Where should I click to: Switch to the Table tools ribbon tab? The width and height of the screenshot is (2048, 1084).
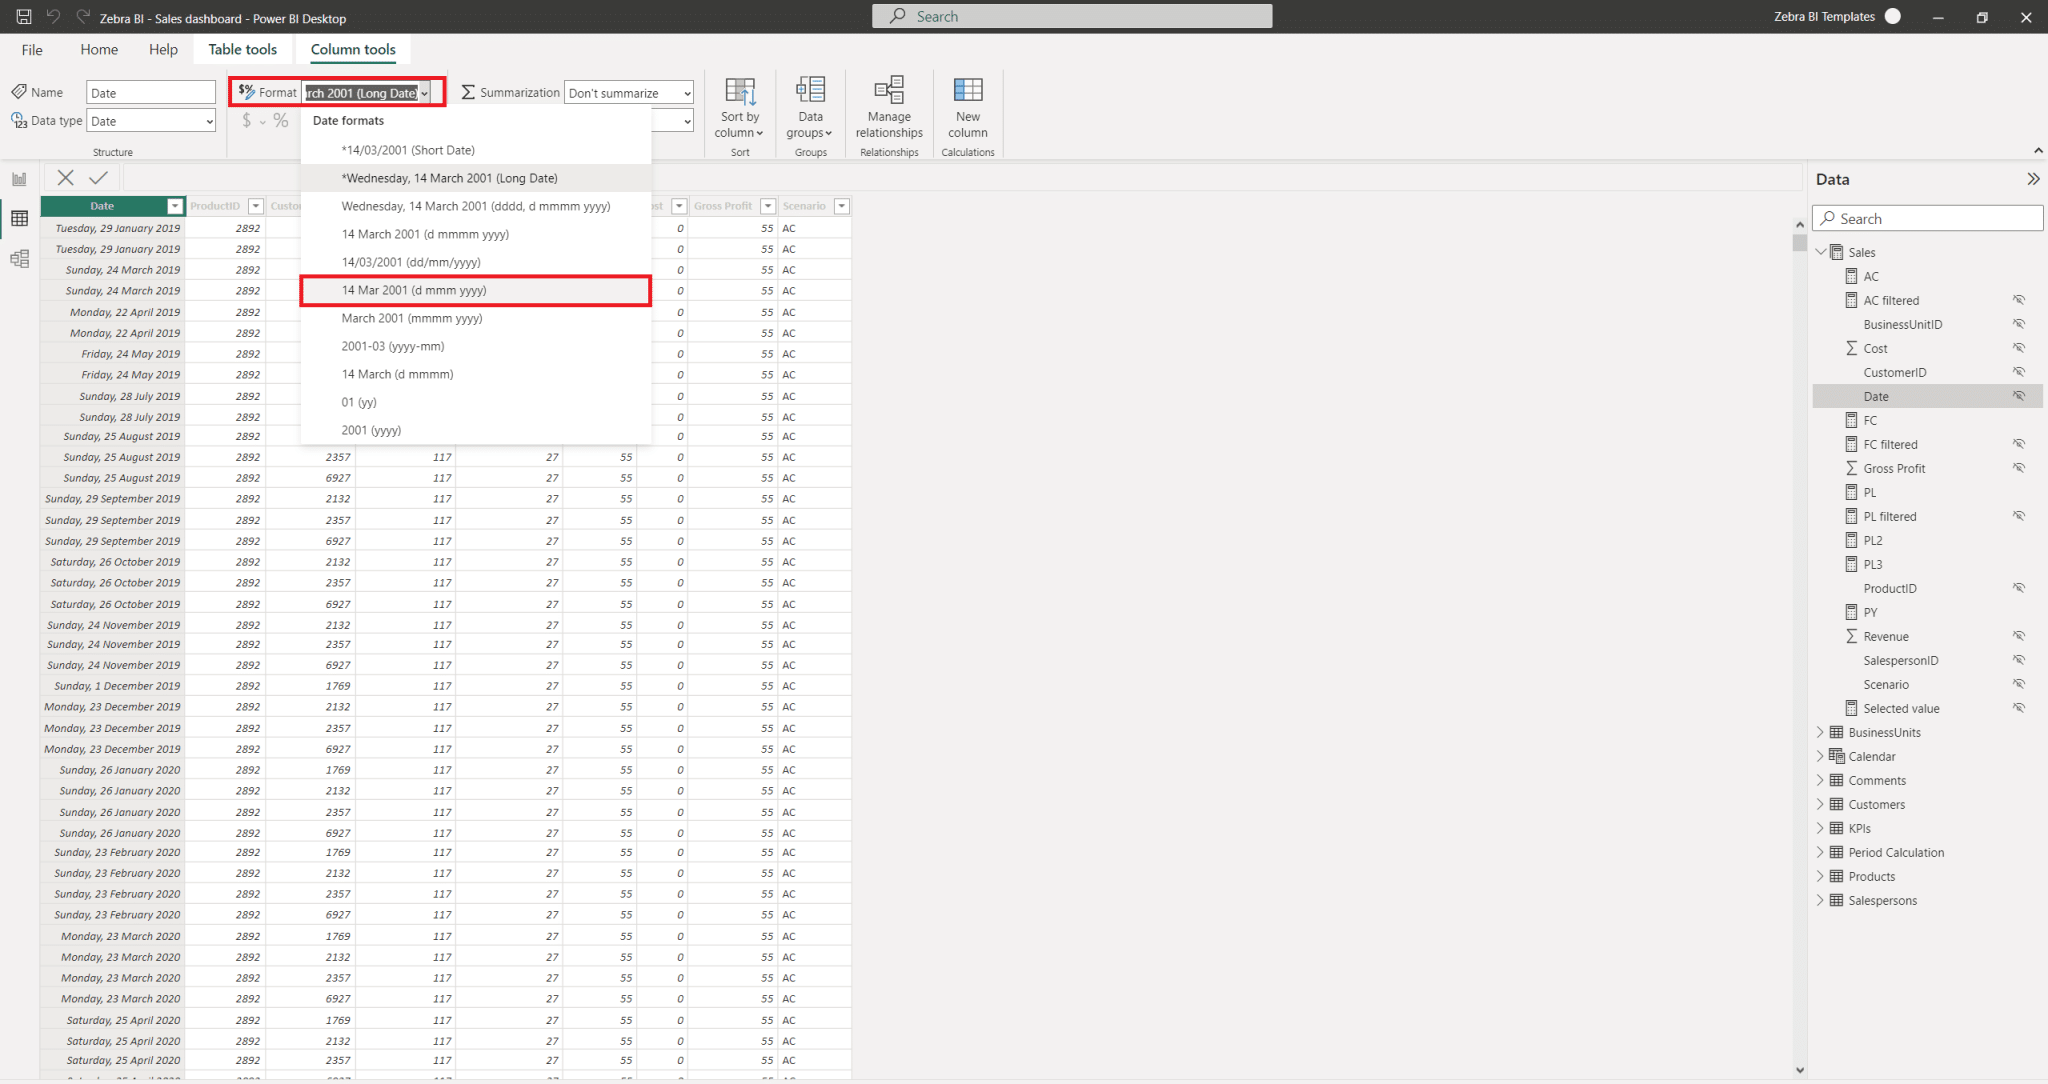pos(242,48)
